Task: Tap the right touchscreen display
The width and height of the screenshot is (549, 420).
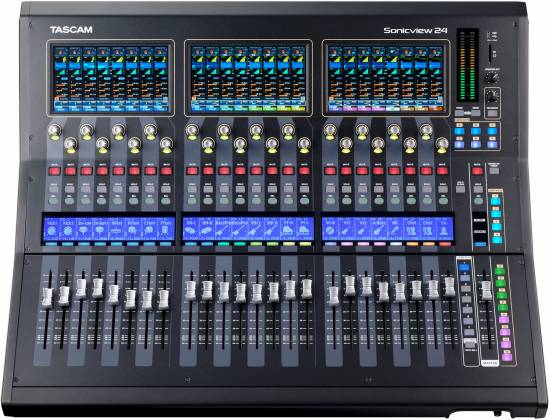Action: coord(386,78)
